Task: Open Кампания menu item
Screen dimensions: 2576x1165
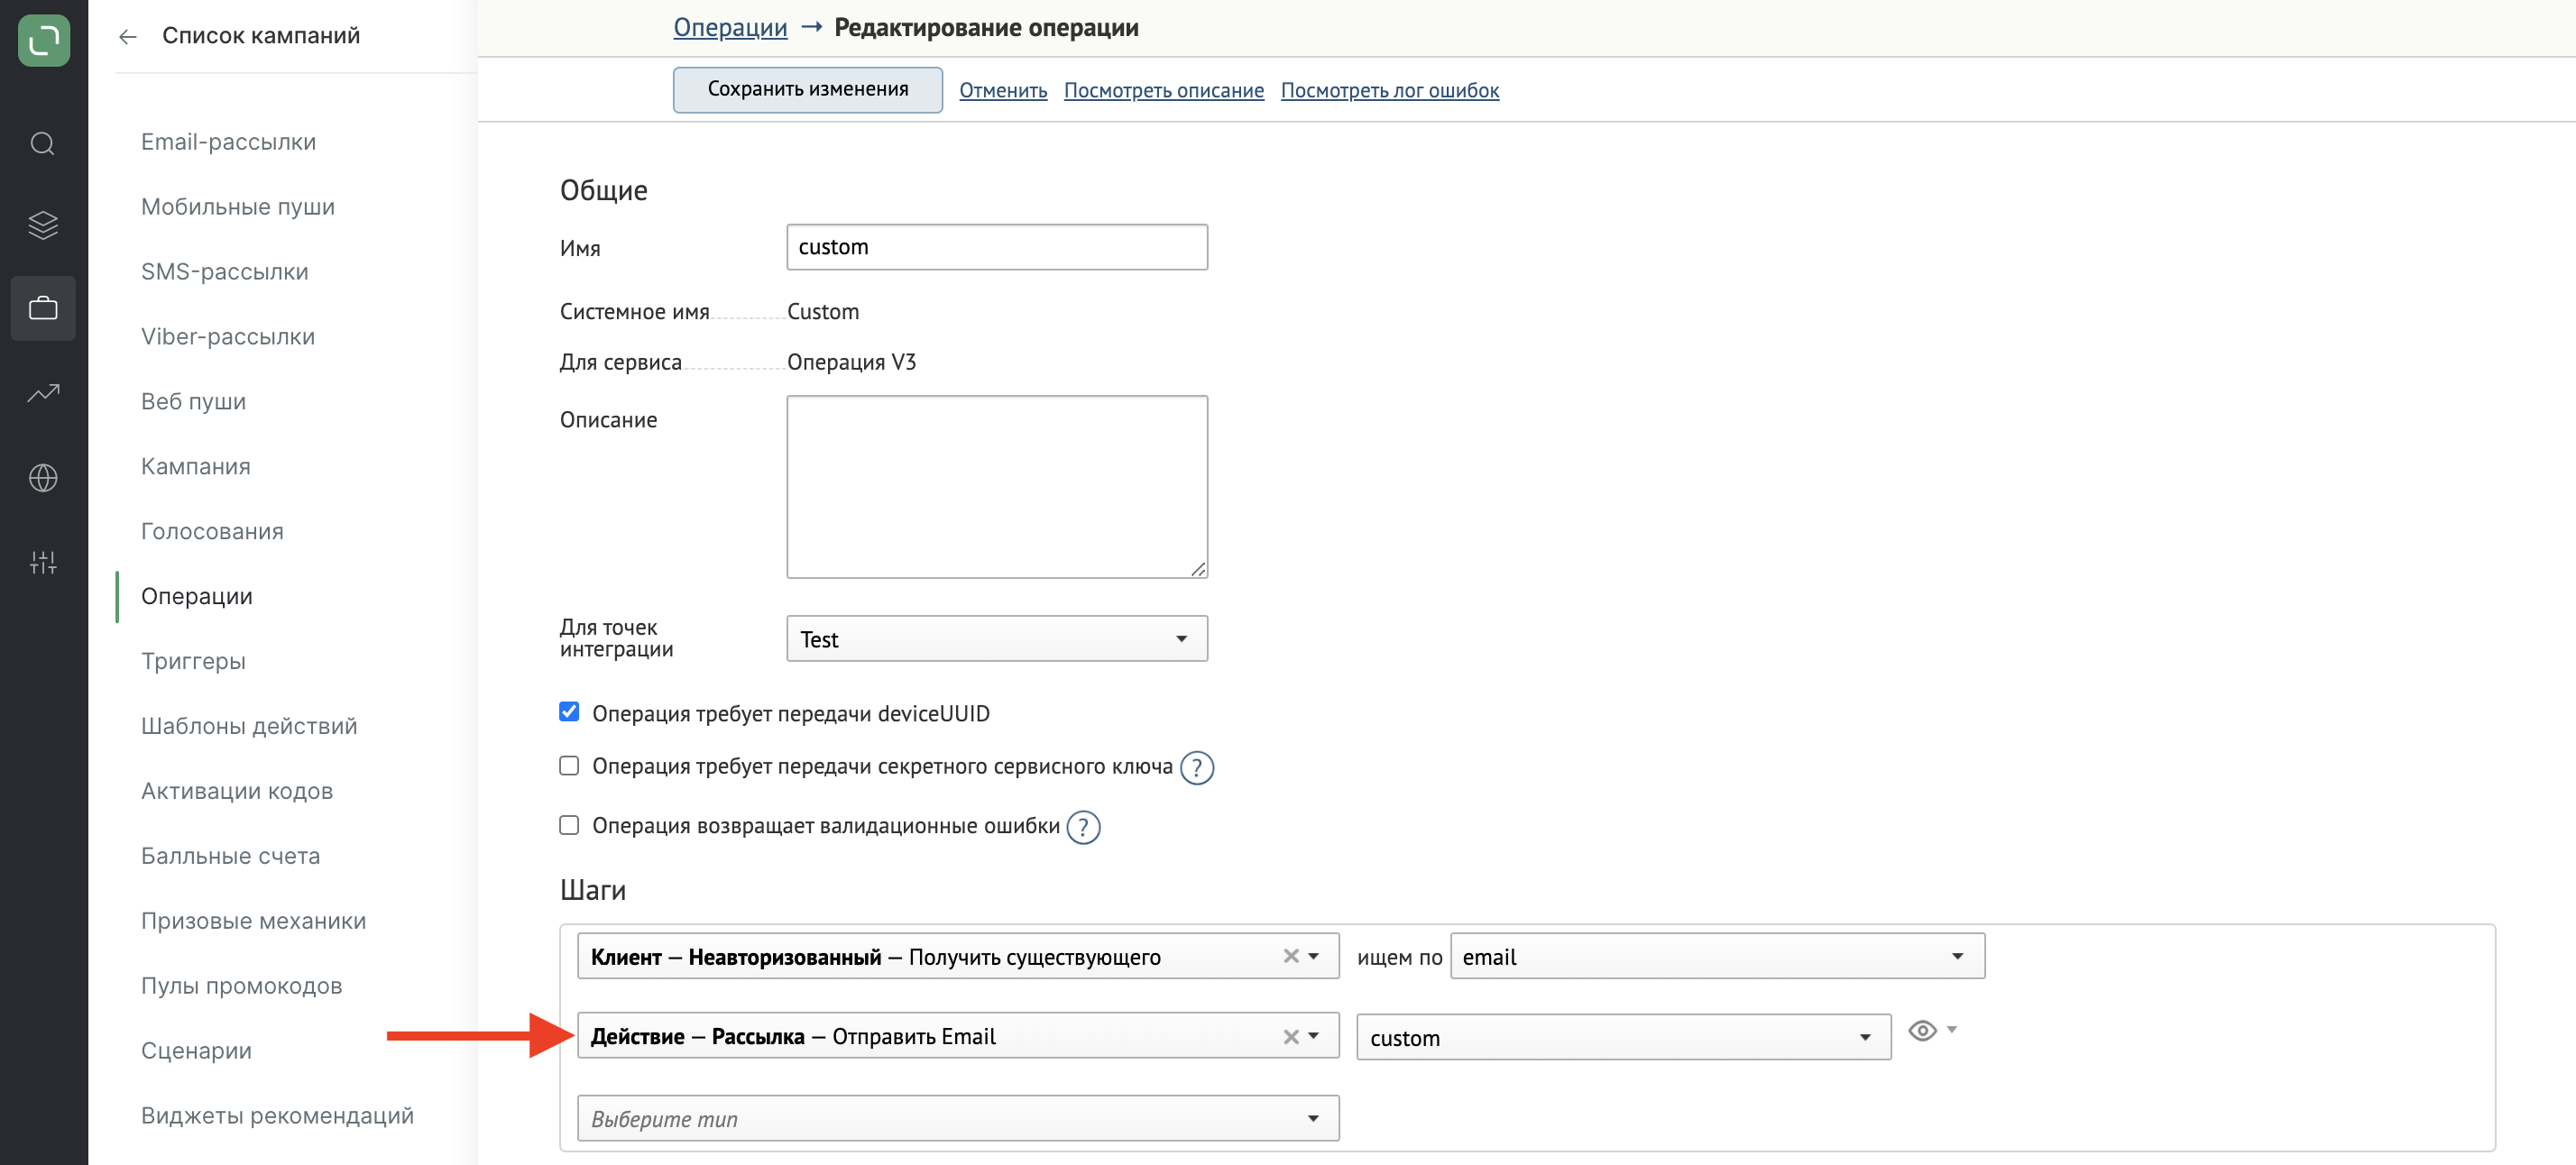Action: click(196, 467)
